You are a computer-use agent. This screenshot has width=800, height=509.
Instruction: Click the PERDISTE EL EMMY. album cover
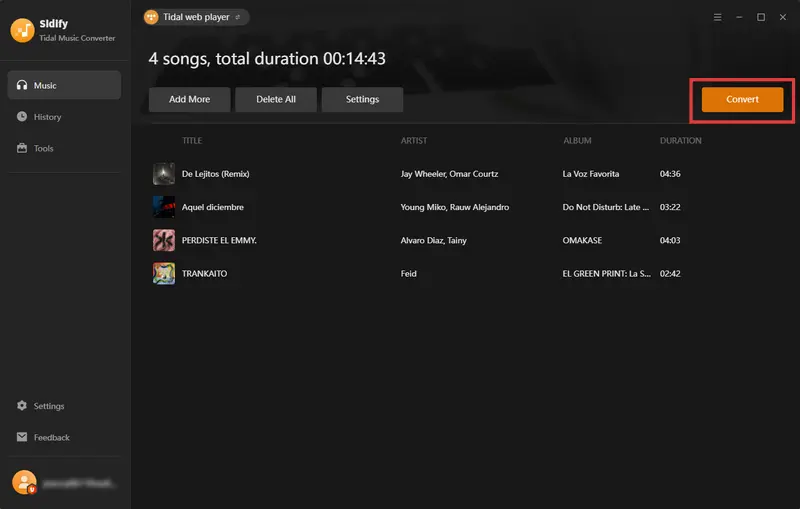pyautogui.click(x=164, y=240)
